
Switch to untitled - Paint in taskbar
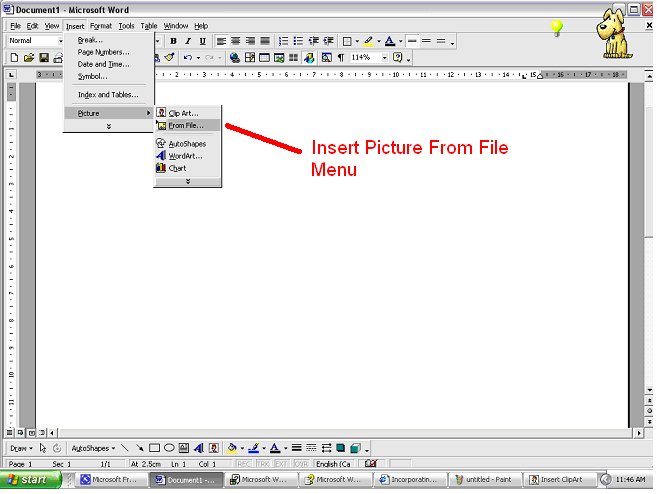tap(485, 480)
